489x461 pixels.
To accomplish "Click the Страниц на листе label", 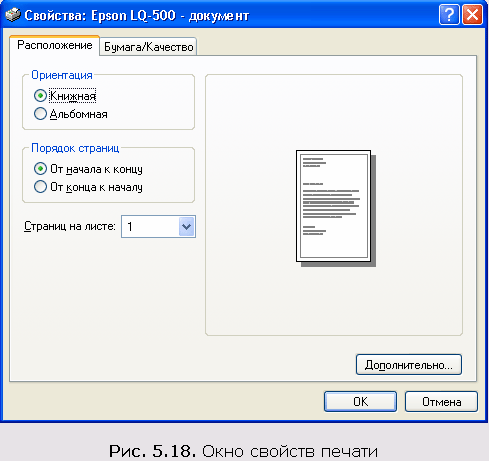I will pos(70,227).
